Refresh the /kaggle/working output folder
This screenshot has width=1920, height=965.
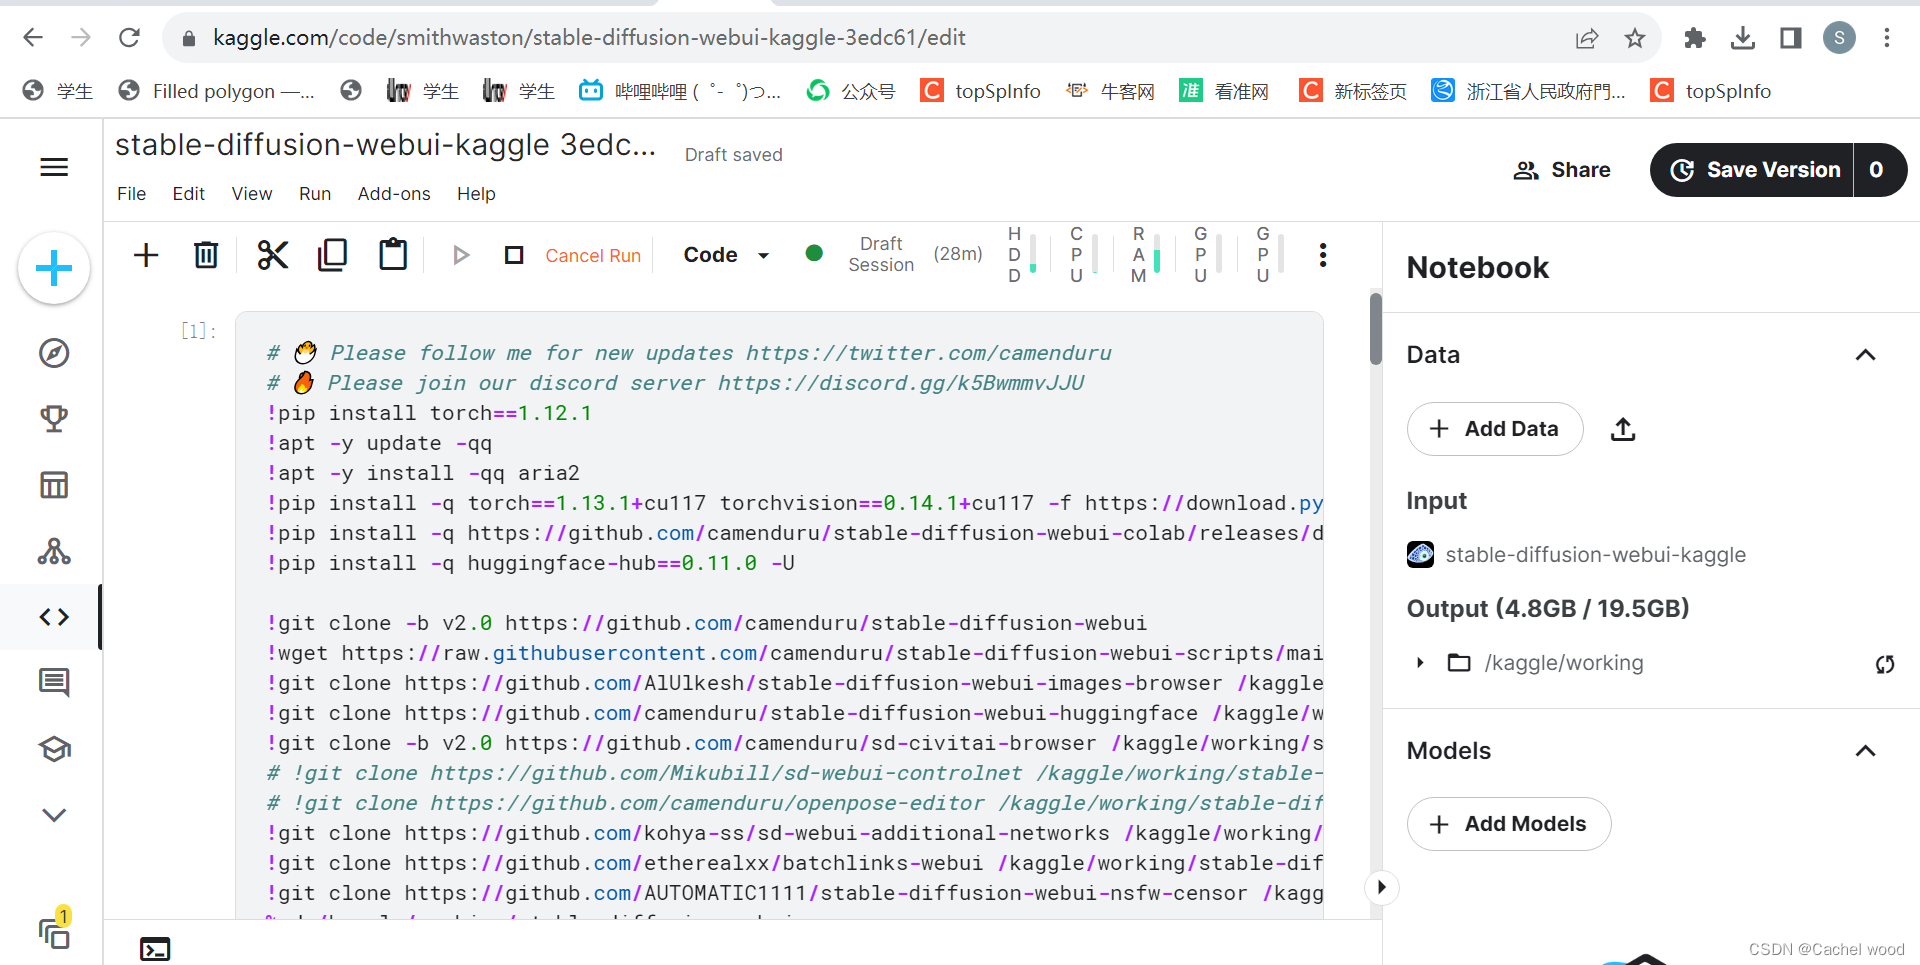point(1885,664)
